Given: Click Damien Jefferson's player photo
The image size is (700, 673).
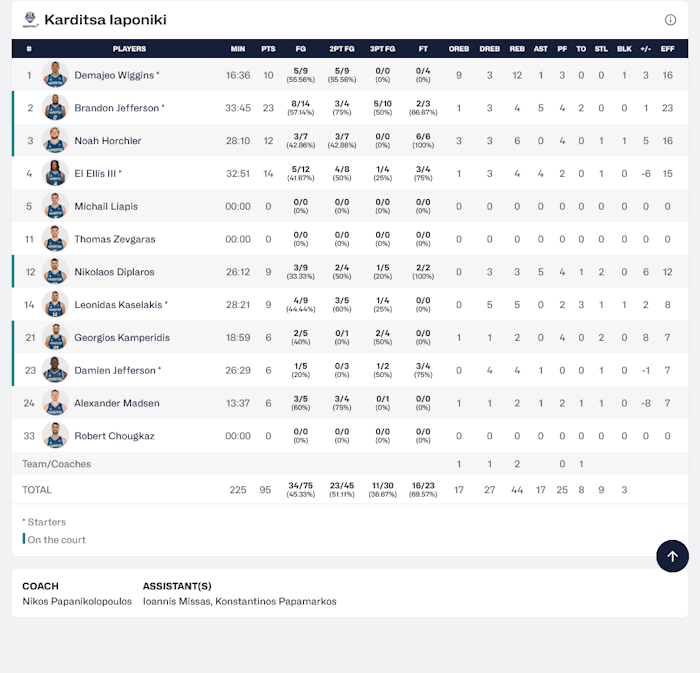Looking at the screenshot, I should point(56,370).
